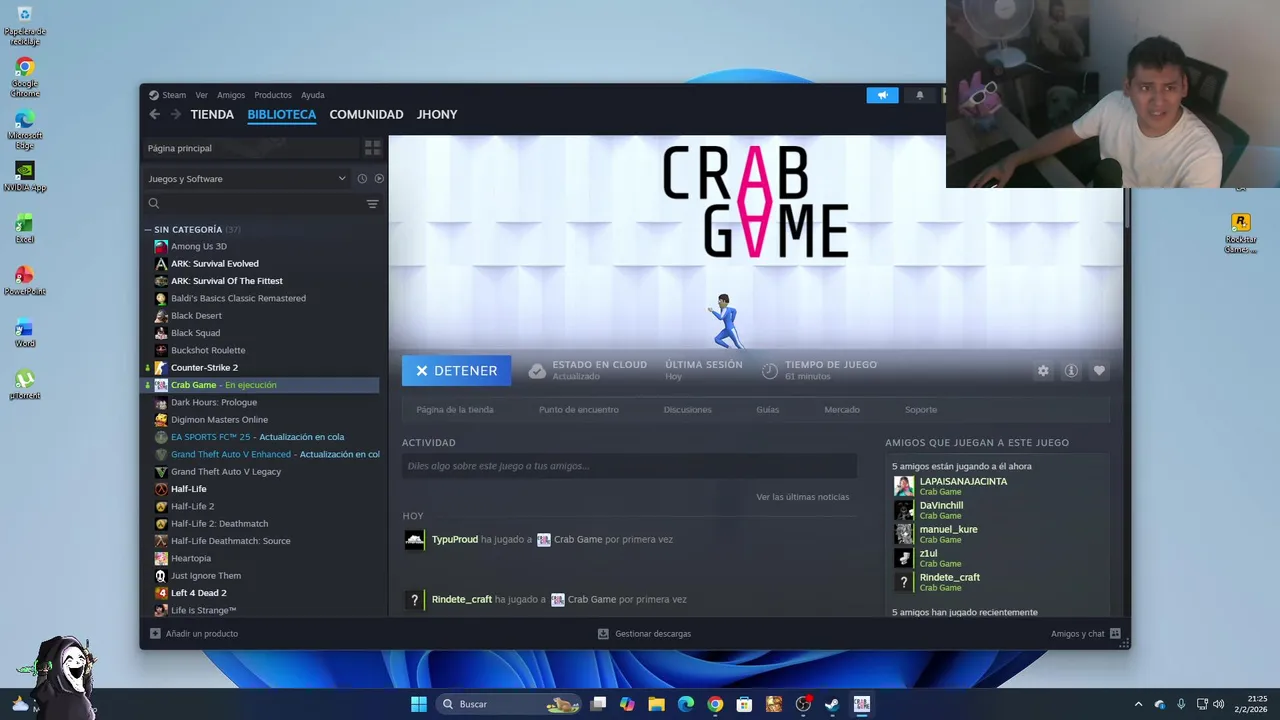
Task: Open the Ayuda menu
Action: click(313, 95)
